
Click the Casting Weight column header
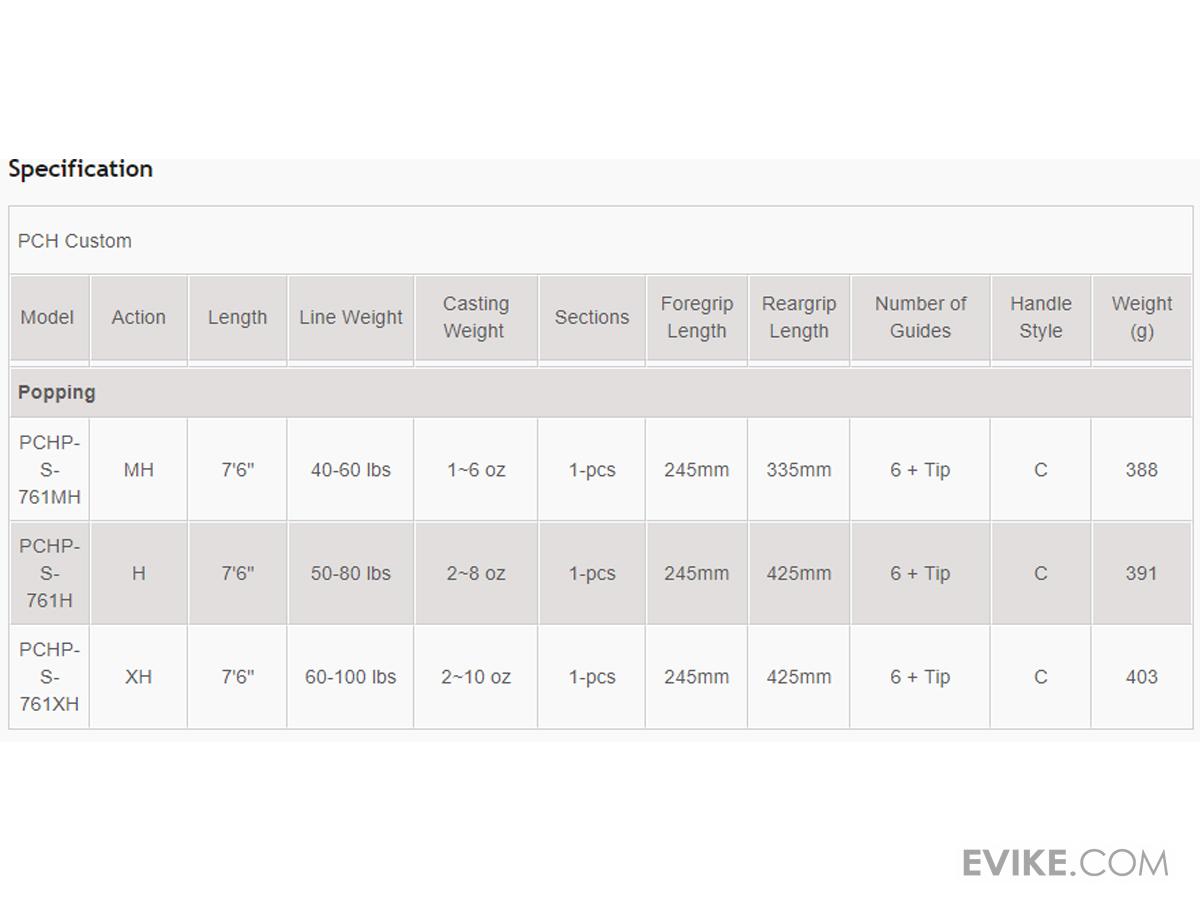pyautogui.click(x=476, y=318)
